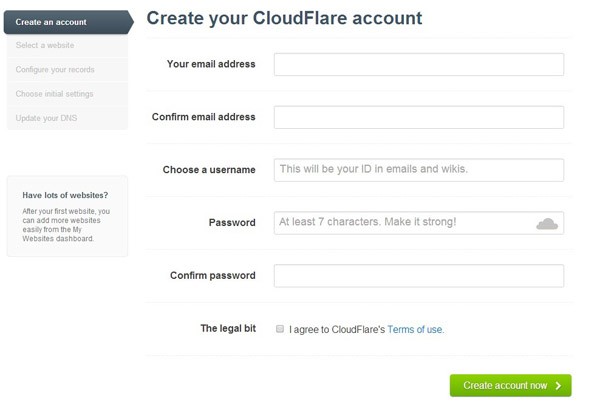Focus the Confirm password field

tap(419, 276)
